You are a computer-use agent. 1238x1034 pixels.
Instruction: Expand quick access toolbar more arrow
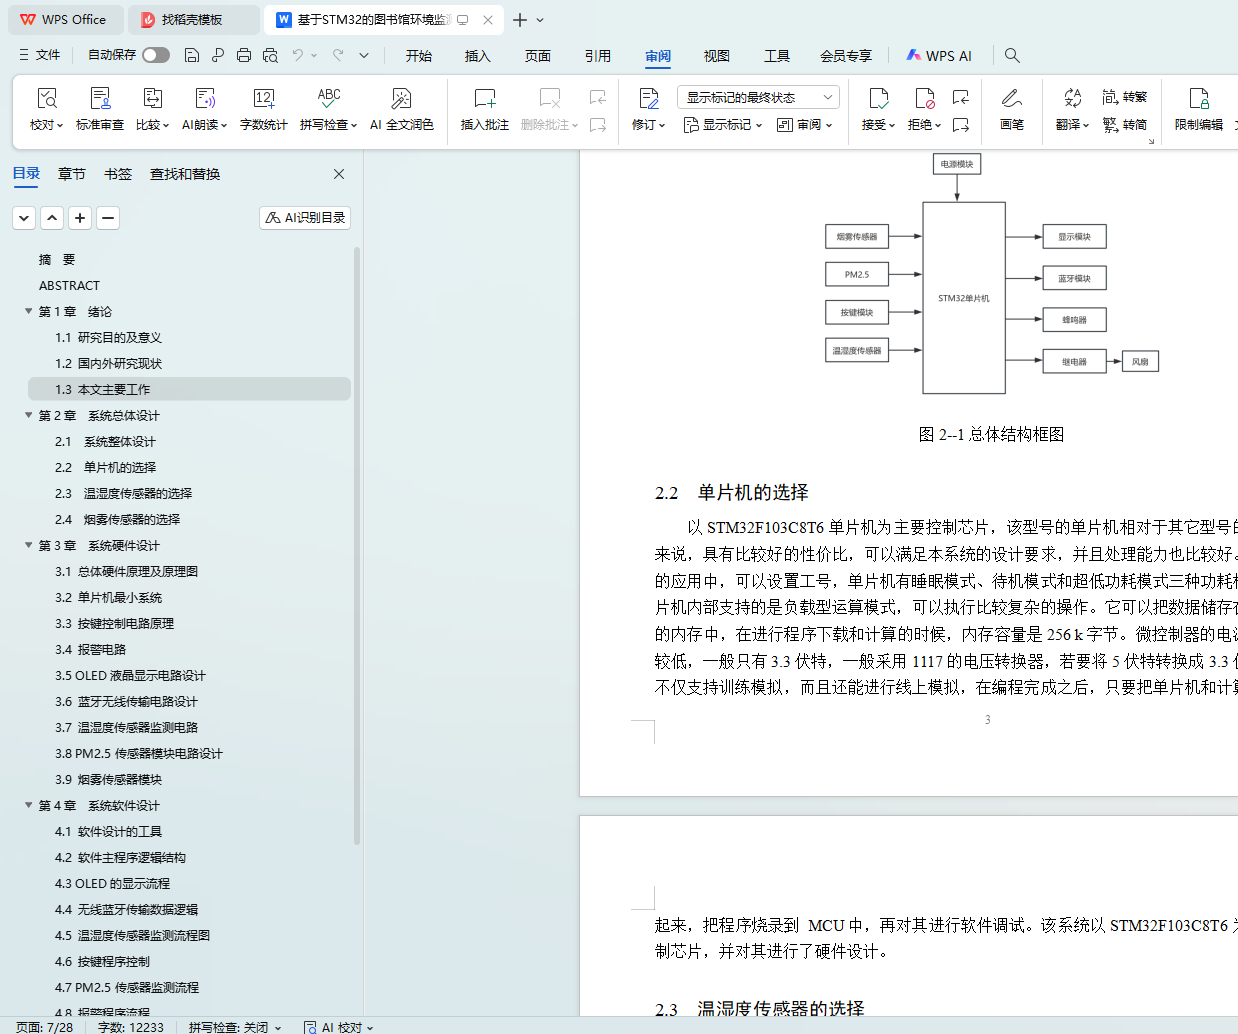364,55
